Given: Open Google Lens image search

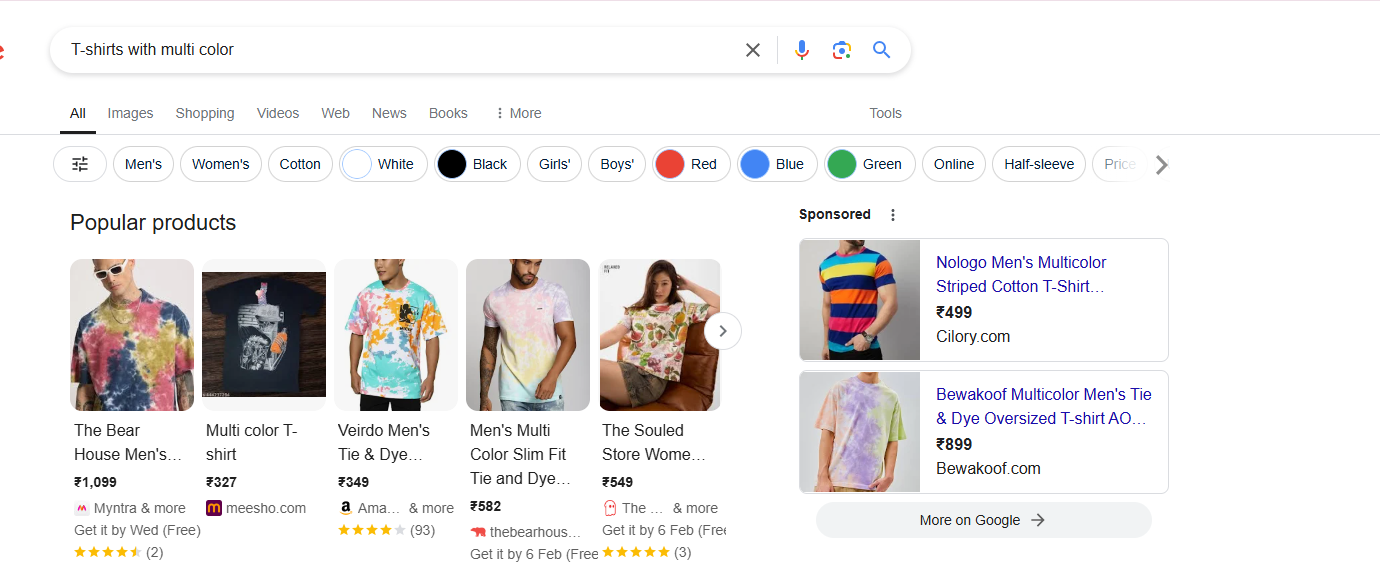Looking at the screenshot, I should click(x=841, y=49).
